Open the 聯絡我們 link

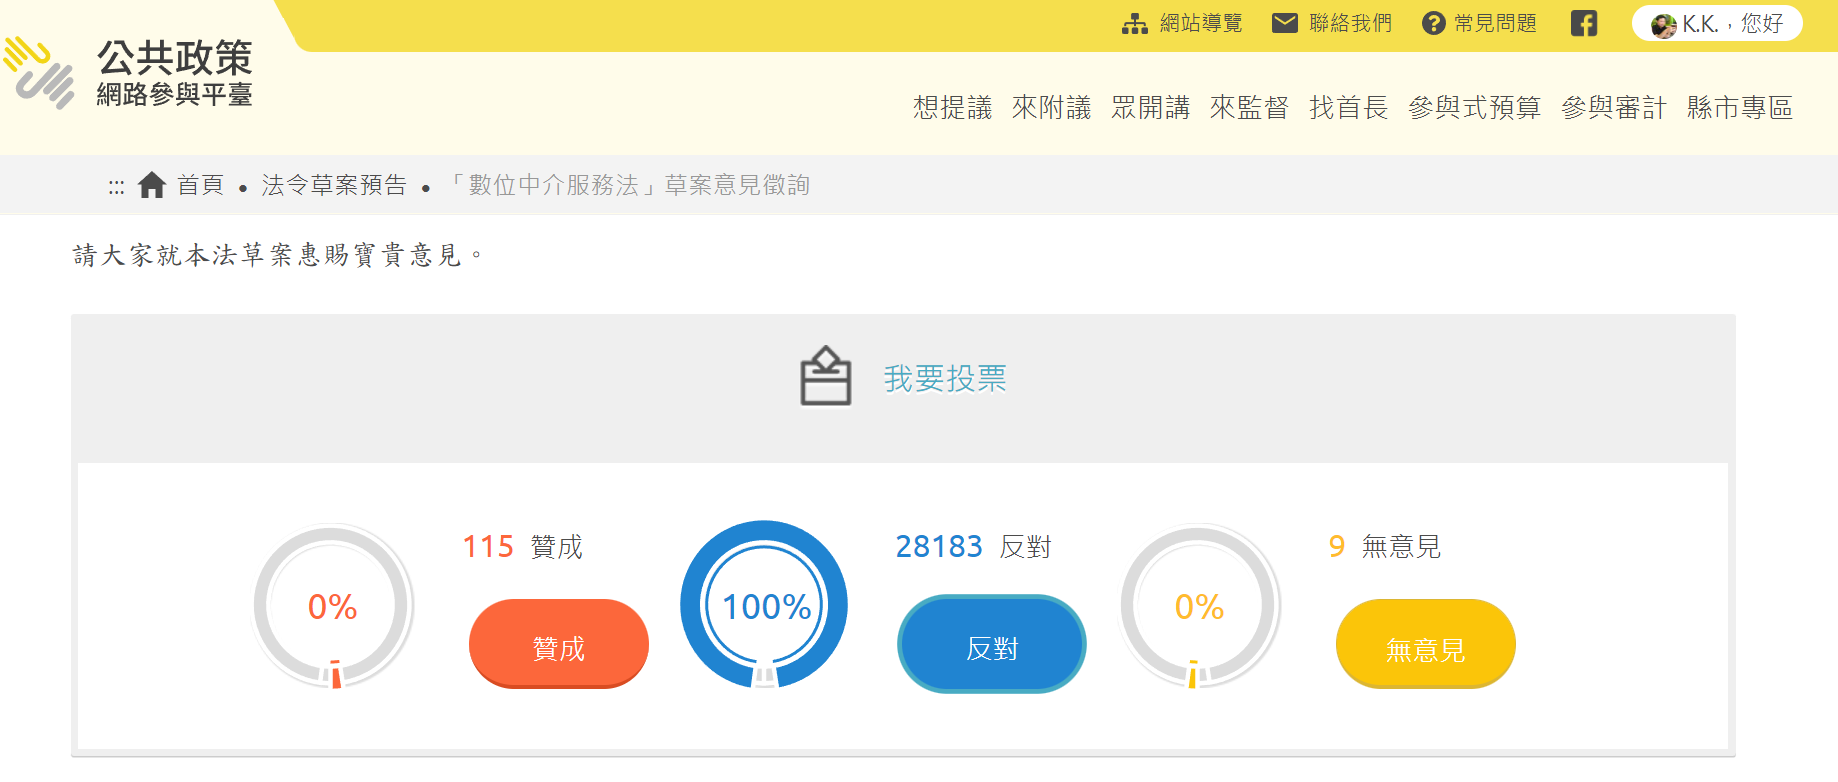(1350, 23)
